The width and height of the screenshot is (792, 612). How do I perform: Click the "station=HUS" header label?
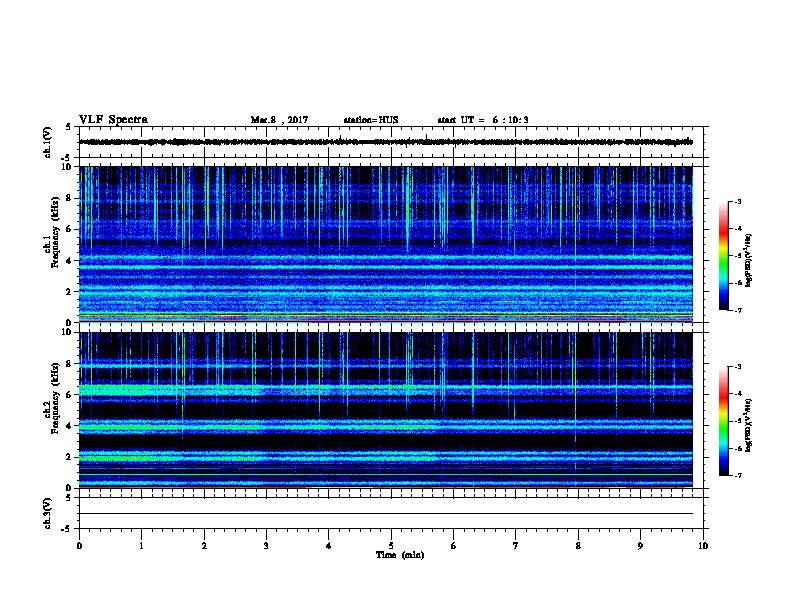pyautogui.click(x=371, y=120)
